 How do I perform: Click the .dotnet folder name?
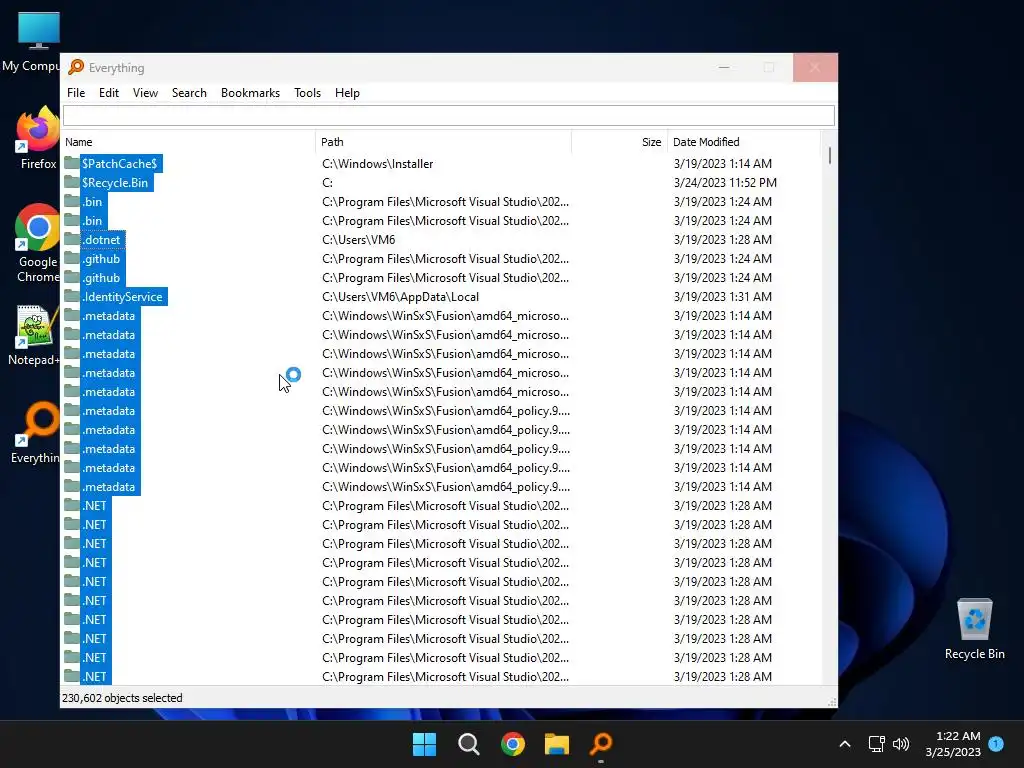(x=101, y=240)
